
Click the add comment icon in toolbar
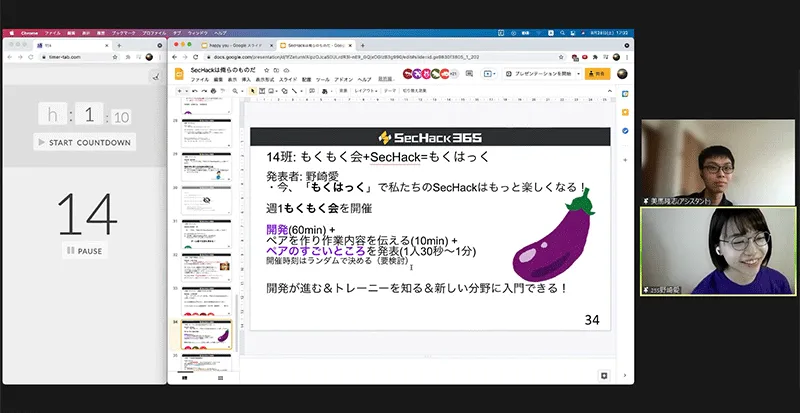pos(312,91)
